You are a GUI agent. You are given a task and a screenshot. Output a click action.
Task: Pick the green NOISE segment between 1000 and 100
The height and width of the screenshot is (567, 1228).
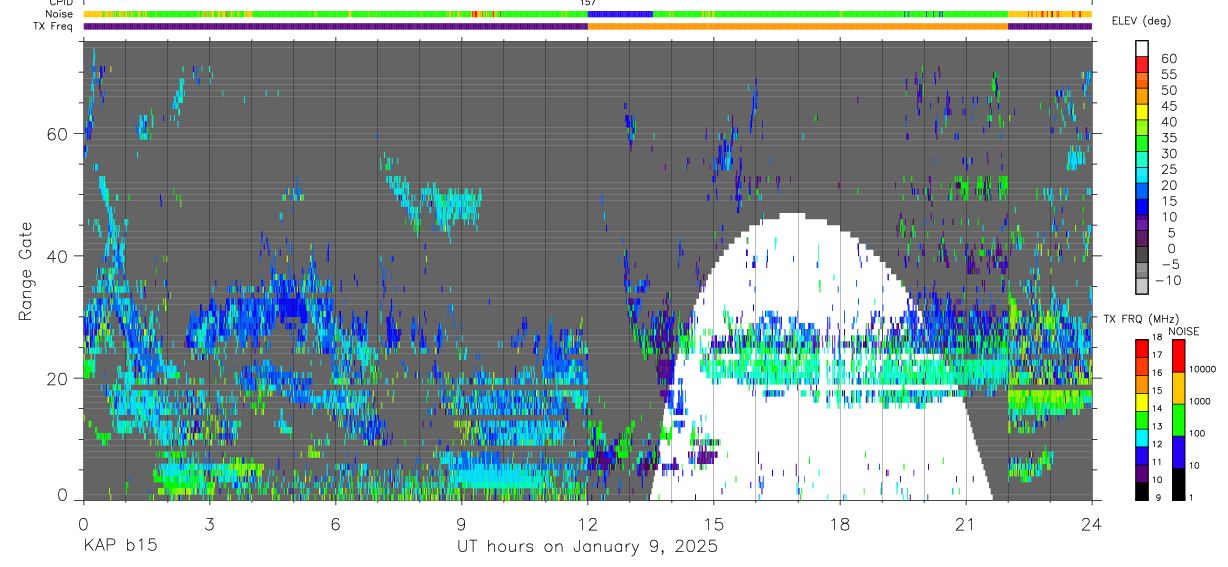coord(1178,419)
